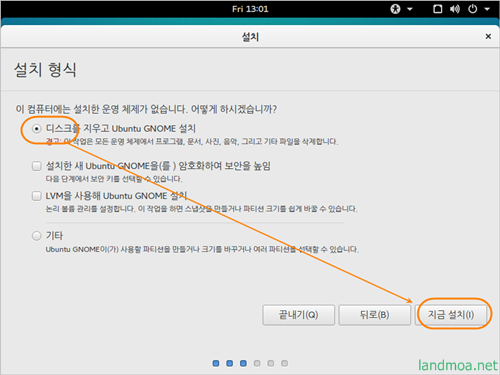Click '논리 볼륨 관리를 설정합니다' description
The height and width of the screenshot is (375, 500).
coord(201,209)
